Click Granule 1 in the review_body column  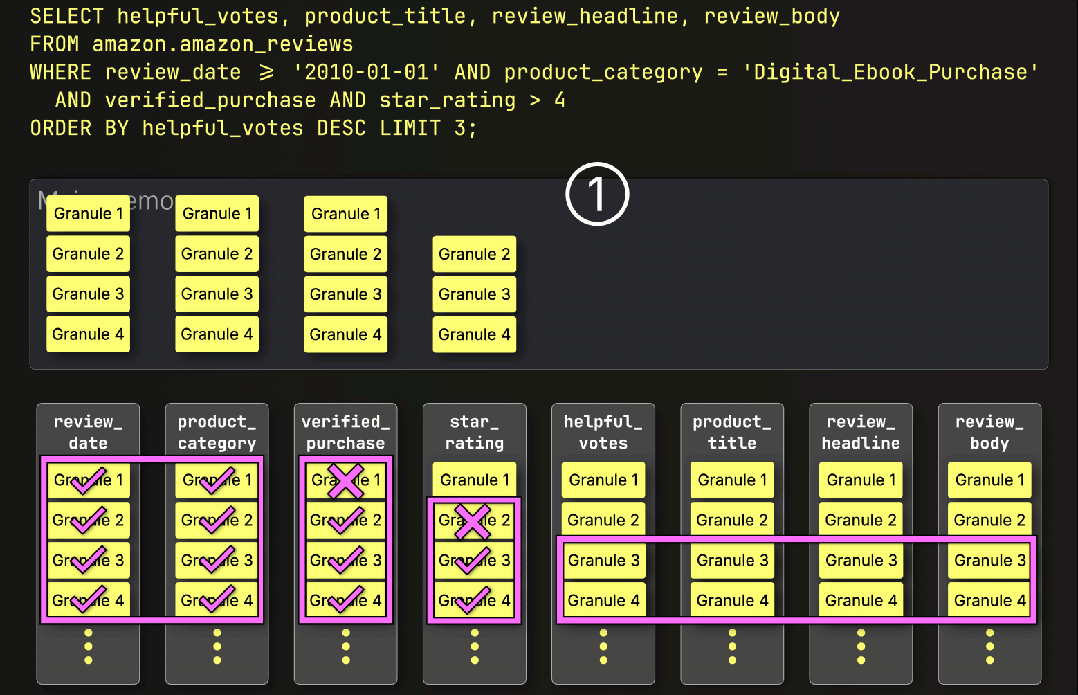989,480
